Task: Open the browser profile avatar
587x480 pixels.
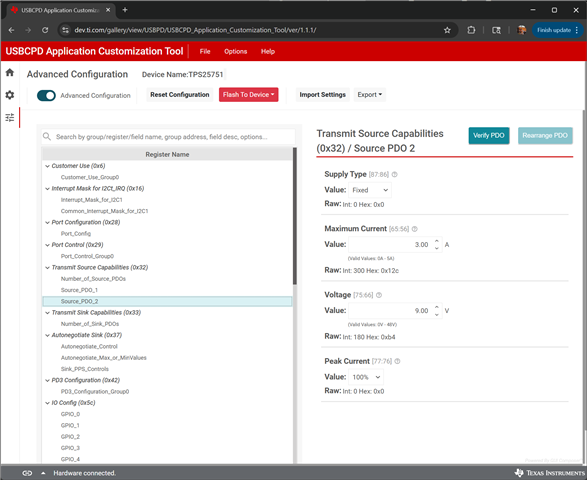Action: (x=521, y=30)
